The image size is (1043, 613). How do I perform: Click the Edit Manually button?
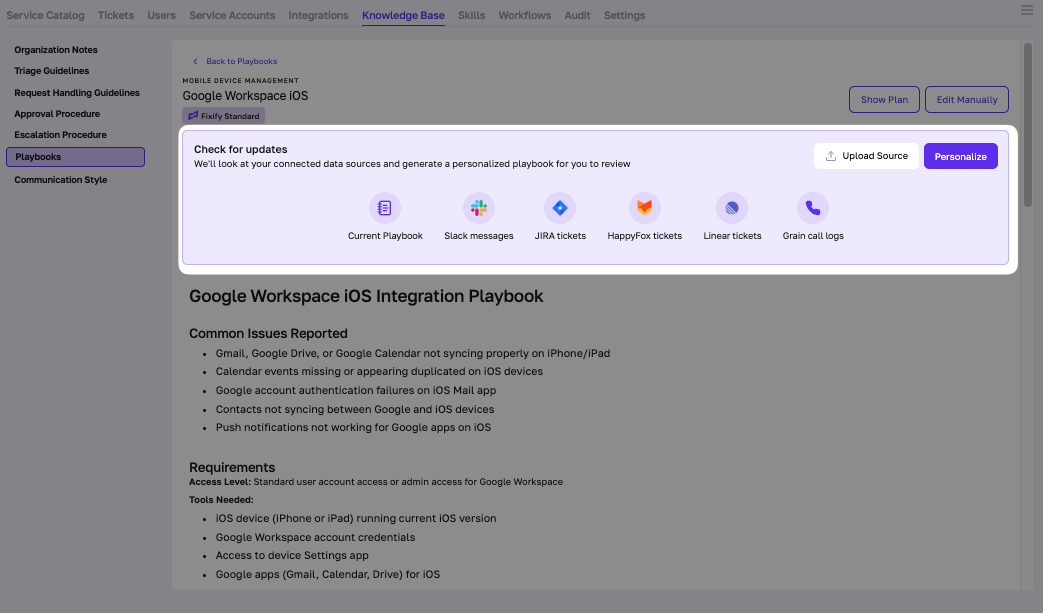click(x=966, y=99)
